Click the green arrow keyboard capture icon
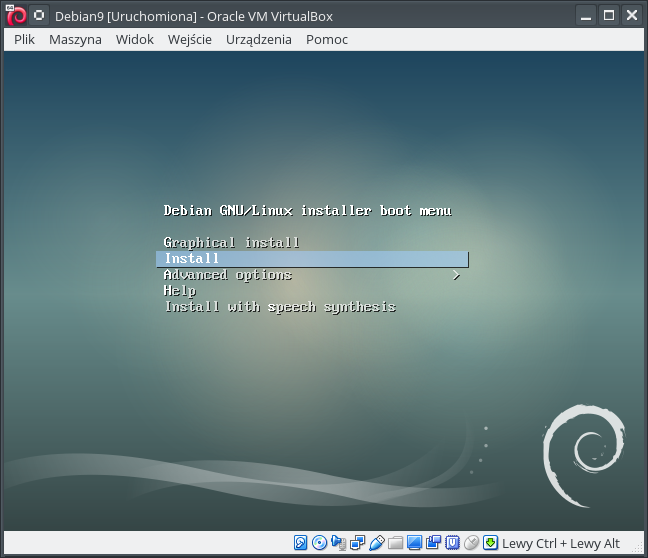This screenshot has width=648, height=558. pyautogui.click(x=490, y=543)
